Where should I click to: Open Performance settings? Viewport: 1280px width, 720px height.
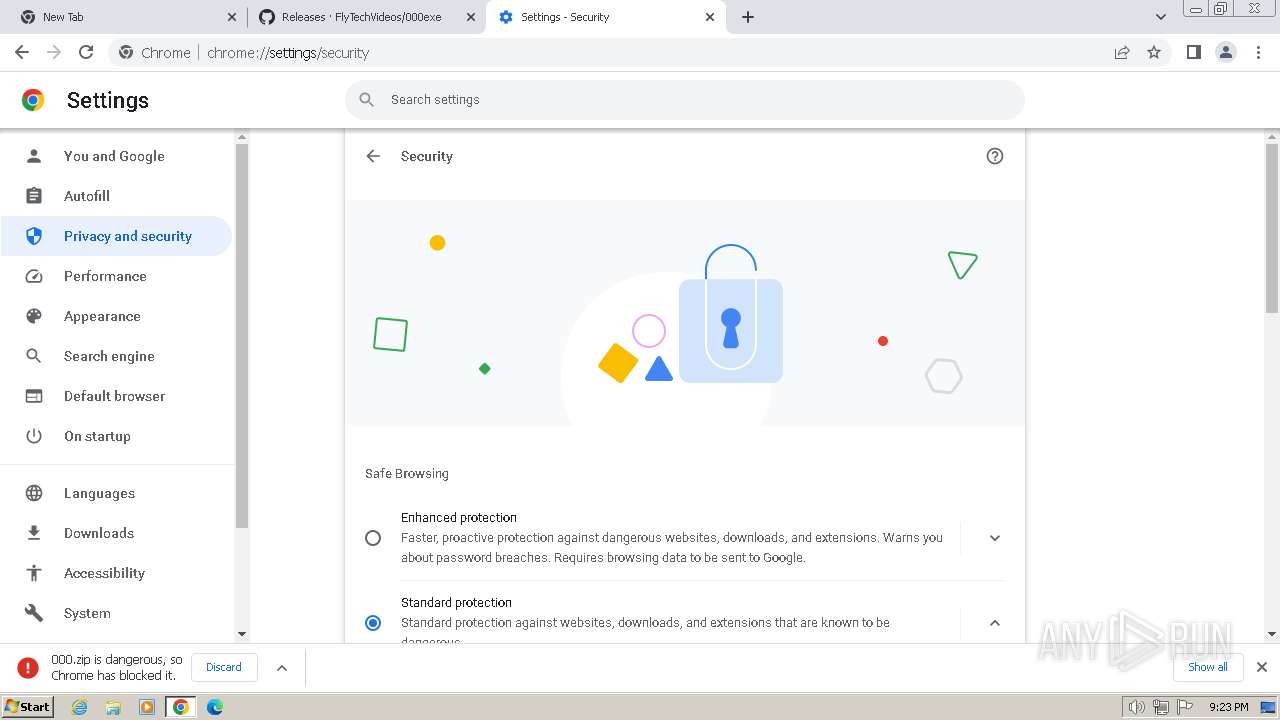(x=116, y=276)
